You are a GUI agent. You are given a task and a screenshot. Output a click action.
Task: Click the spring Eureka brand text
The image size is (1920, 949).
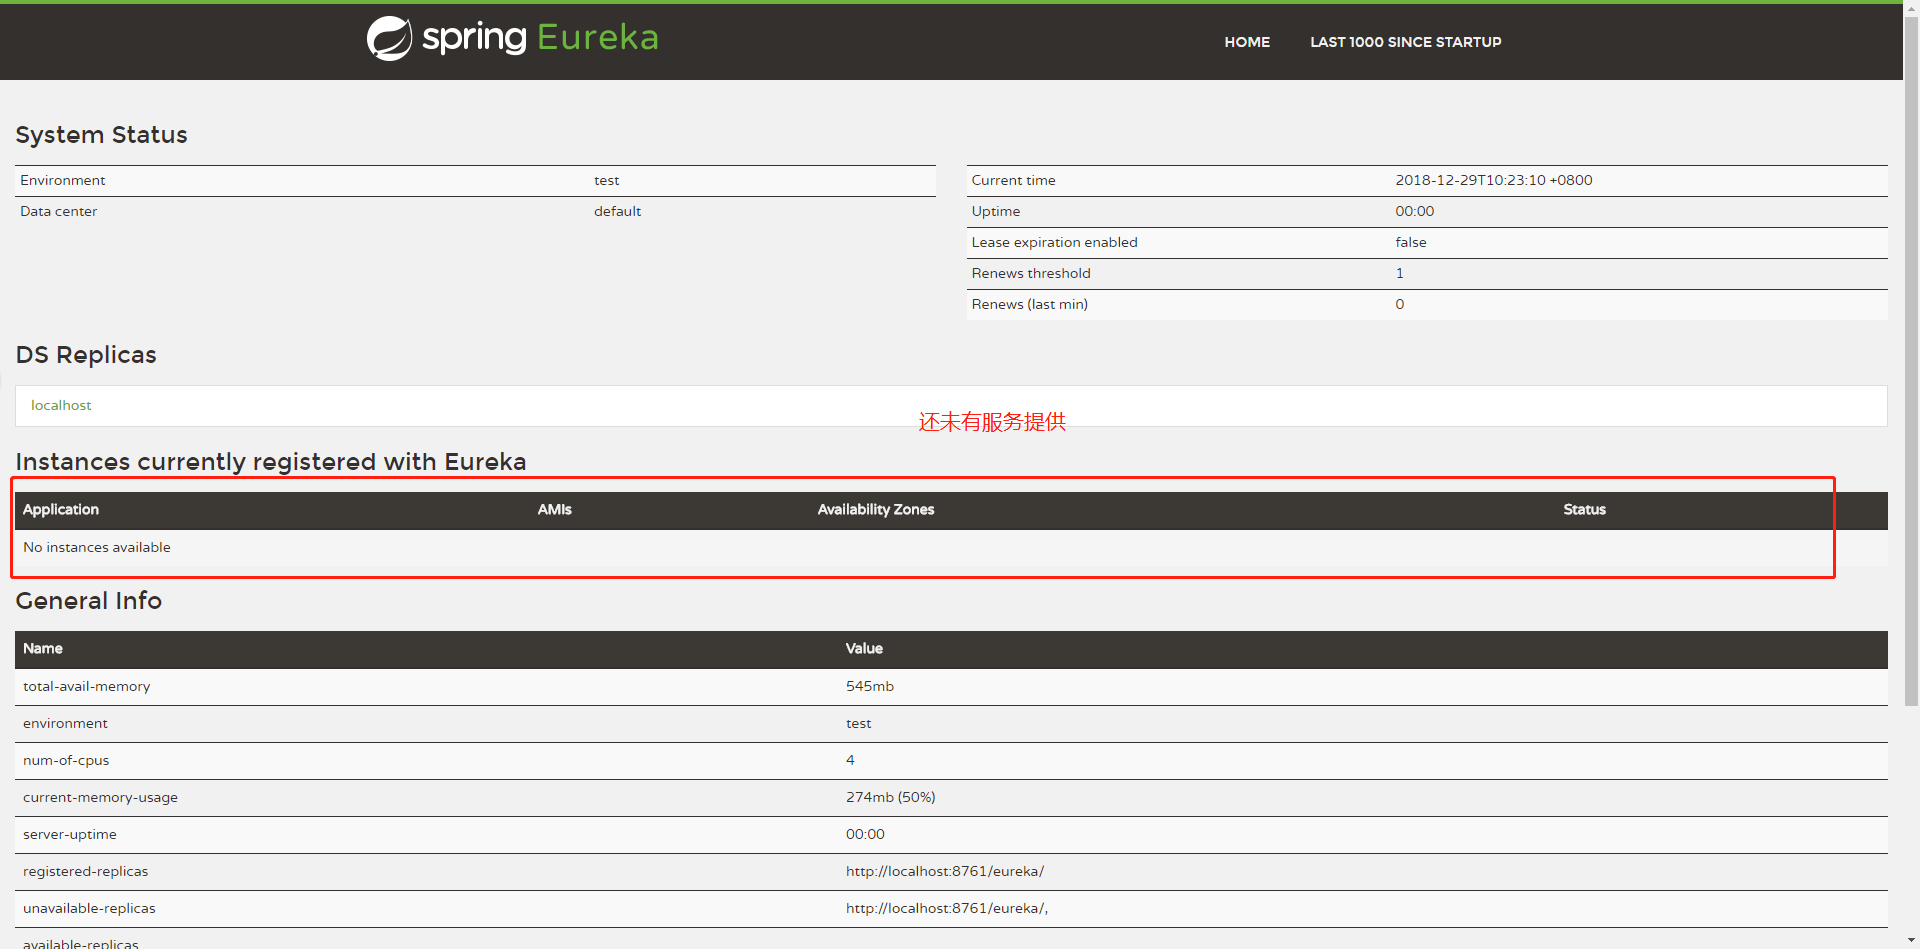tap(540, 38)
